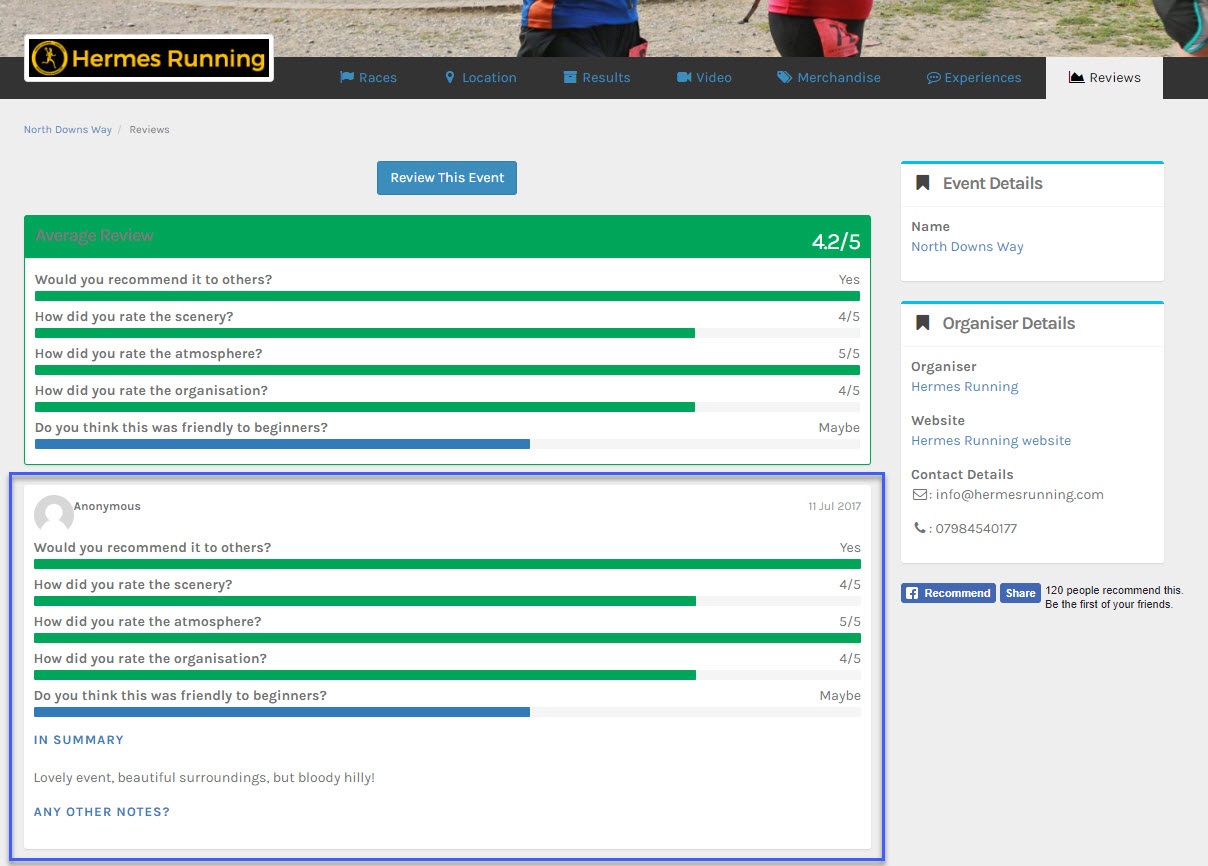This screenshot has height=866, width=1208.
Task: Switch to the Experiences tab
Action: (974, 77)
